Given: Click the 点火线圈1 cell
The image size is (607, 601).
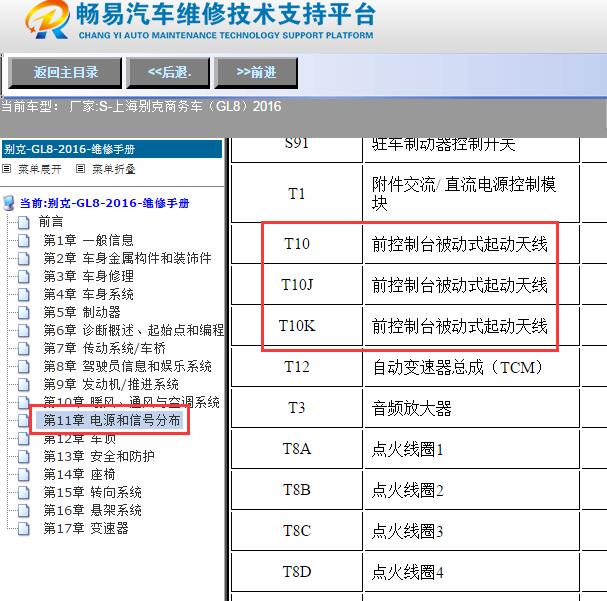Looking at the screenshot, I should [472, 449].
